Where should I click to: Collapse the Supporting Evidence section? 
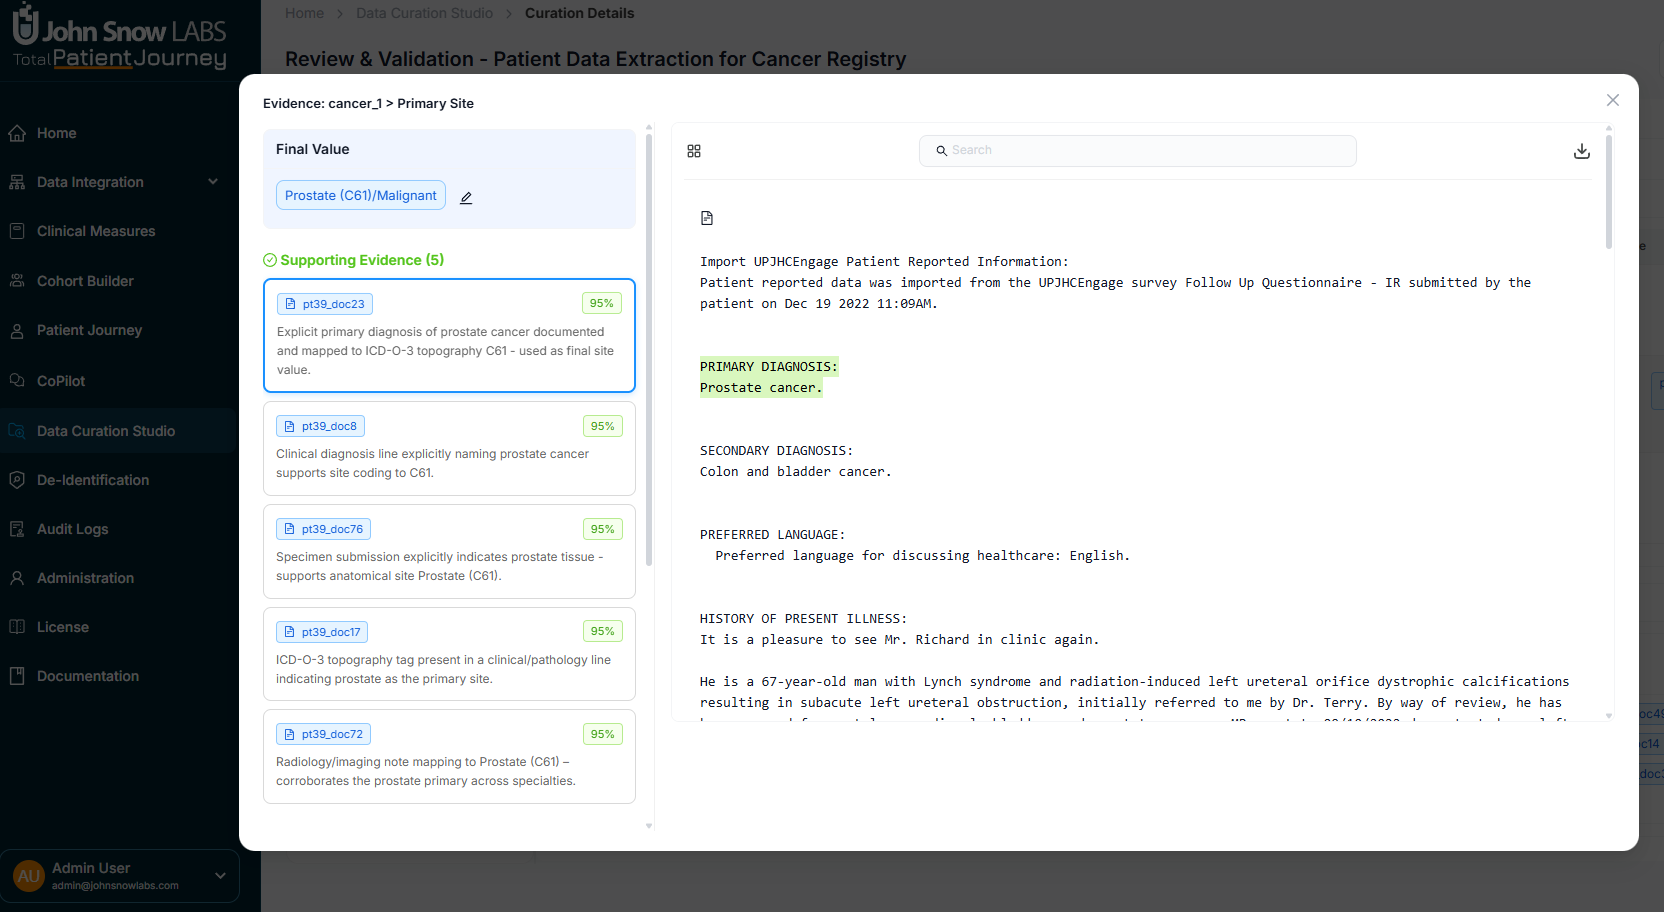tap(270, 259)
